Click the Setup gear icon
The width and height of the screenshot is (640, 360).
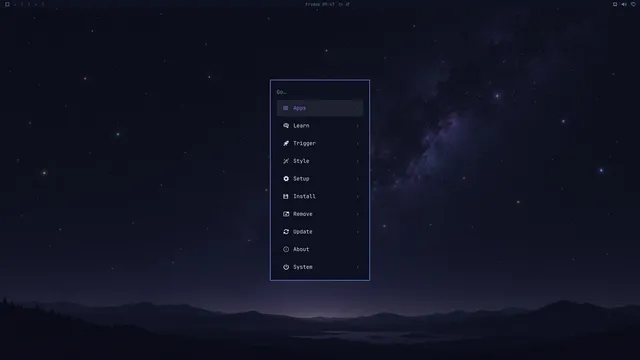(x=286, y=179)
